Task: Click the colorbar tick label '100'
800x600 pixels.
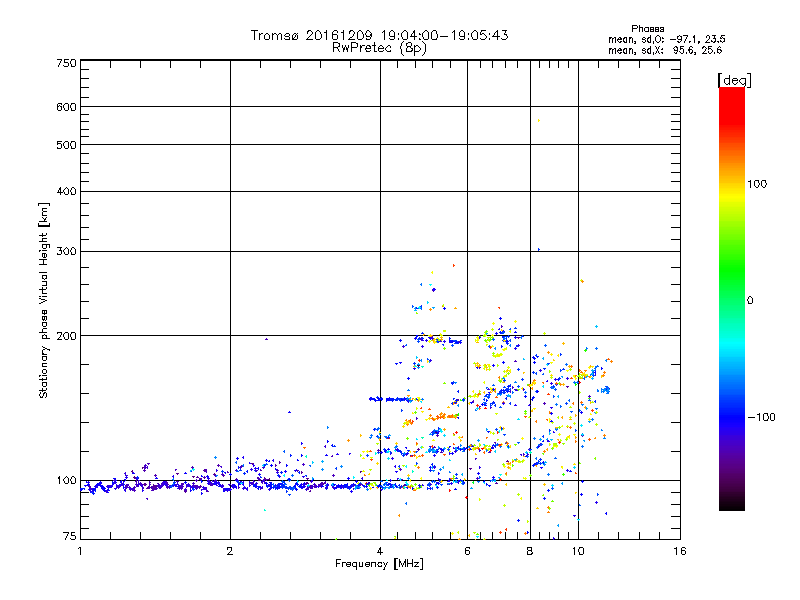Action: click(757, 184)
